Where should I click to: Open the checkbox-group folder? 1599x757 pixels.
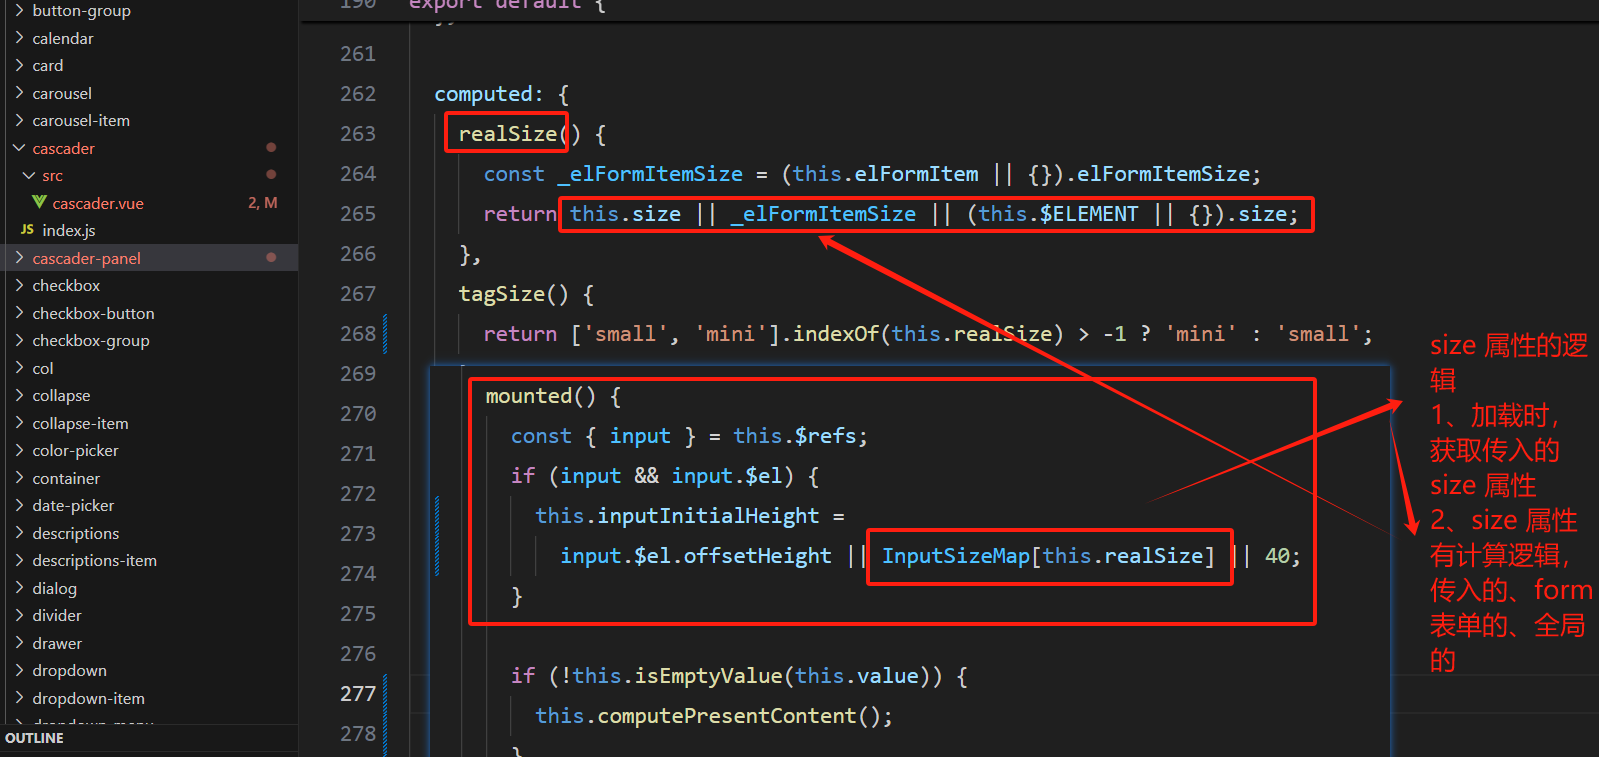91,340
